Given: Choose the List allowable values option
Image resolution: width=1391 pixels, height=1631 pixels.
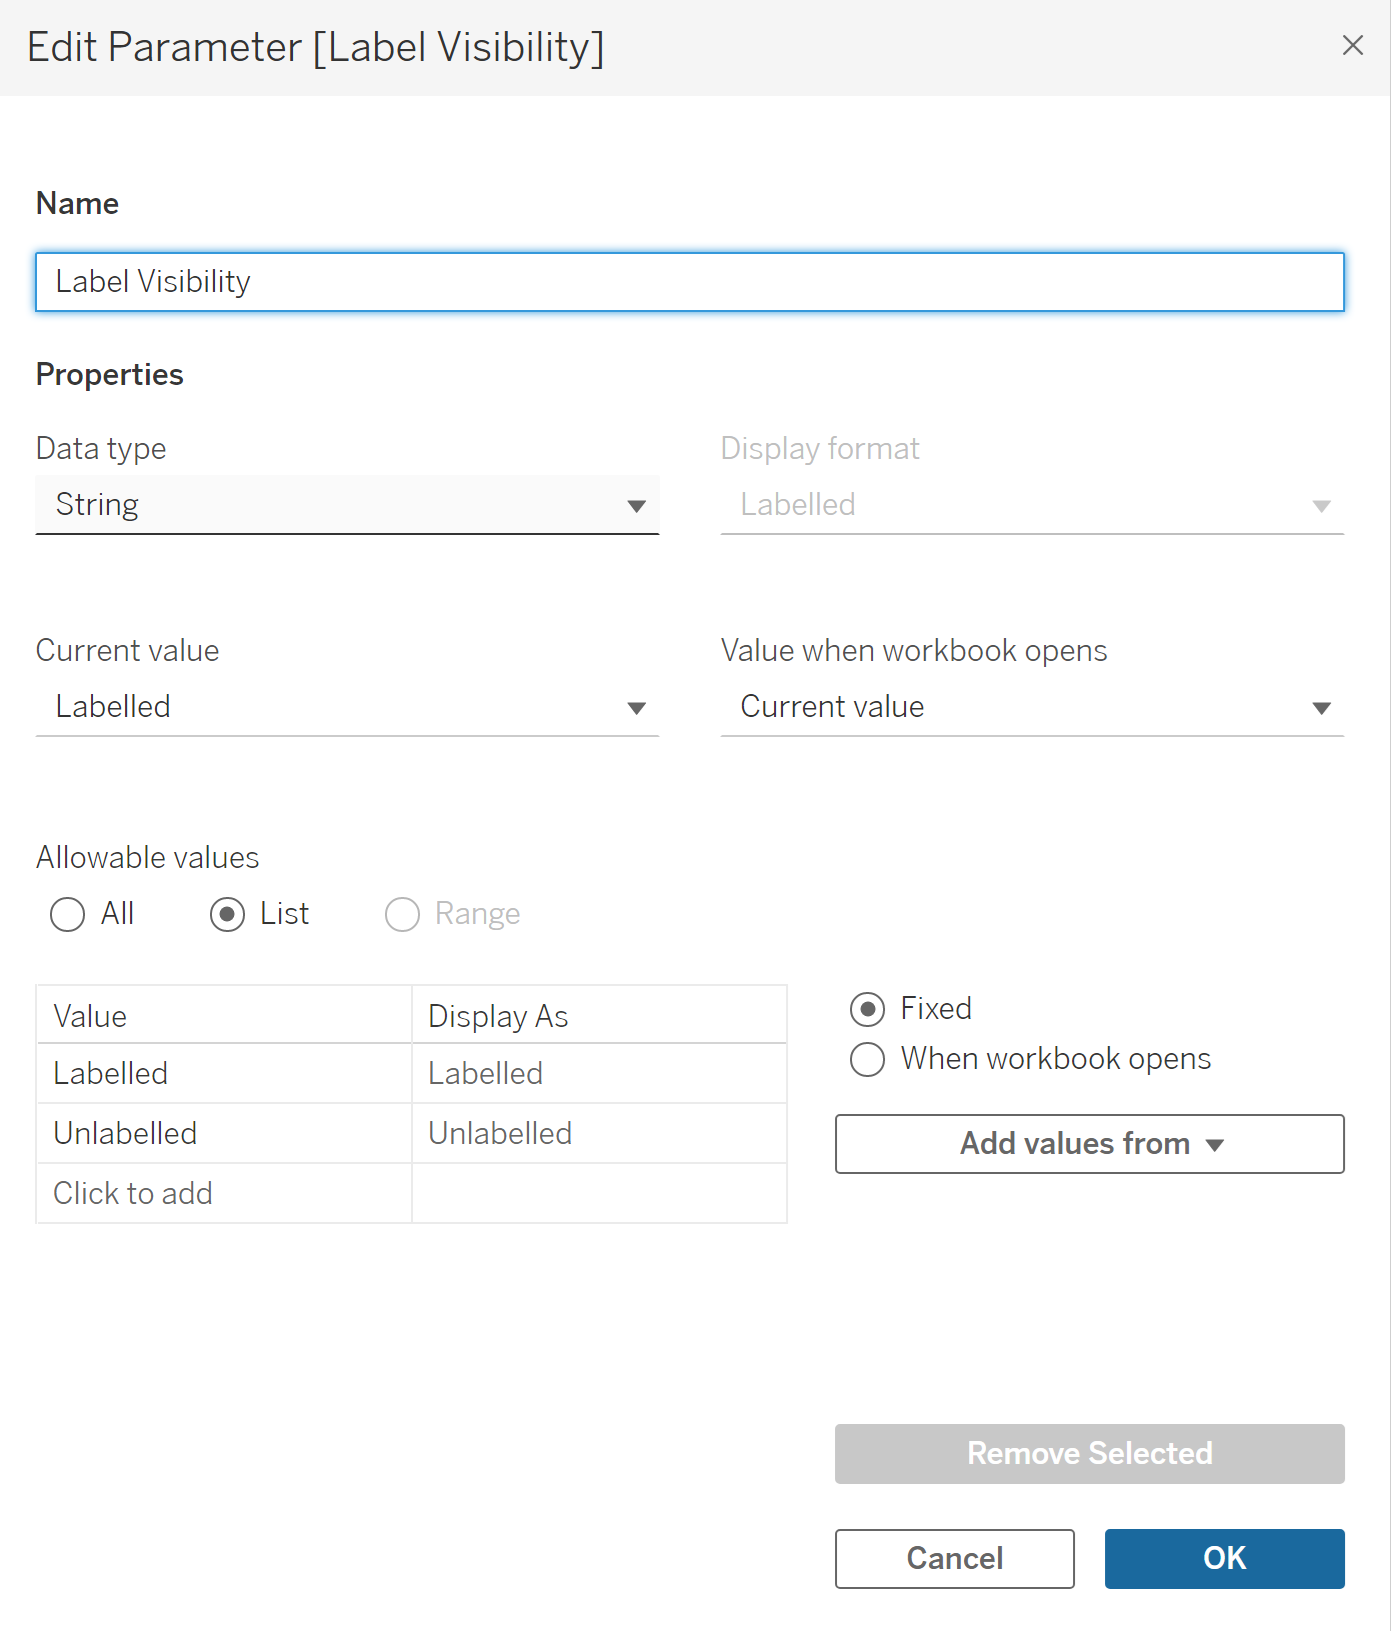Looking at the screenshot, I should [x=228, y=914].
